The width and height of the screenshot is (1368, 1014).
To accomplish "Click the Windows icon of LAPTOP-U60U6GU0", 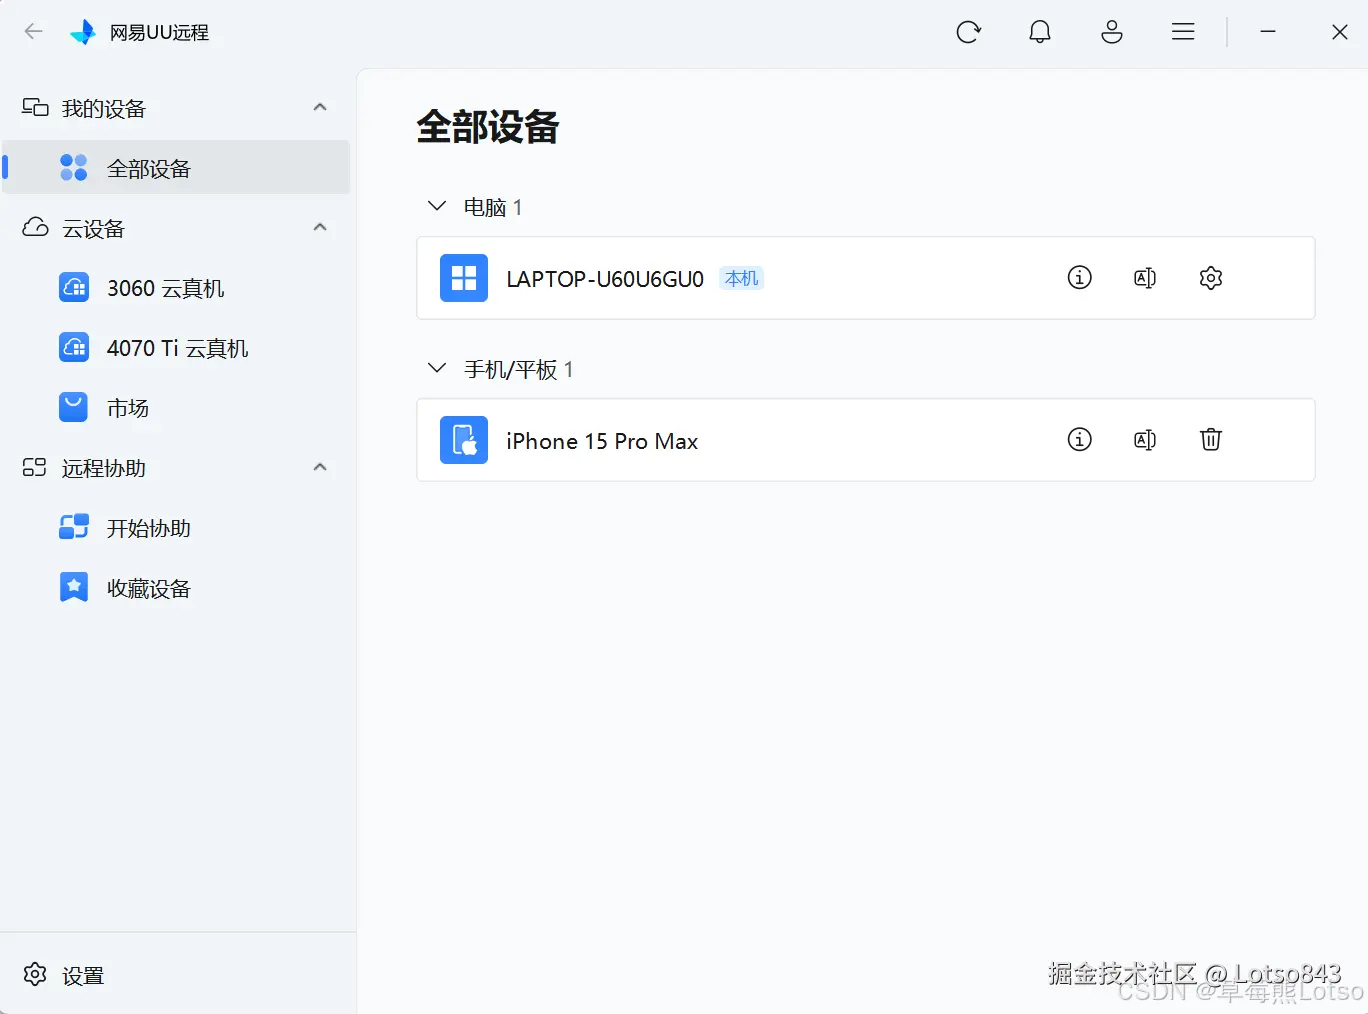I will (x=464, y=278).
